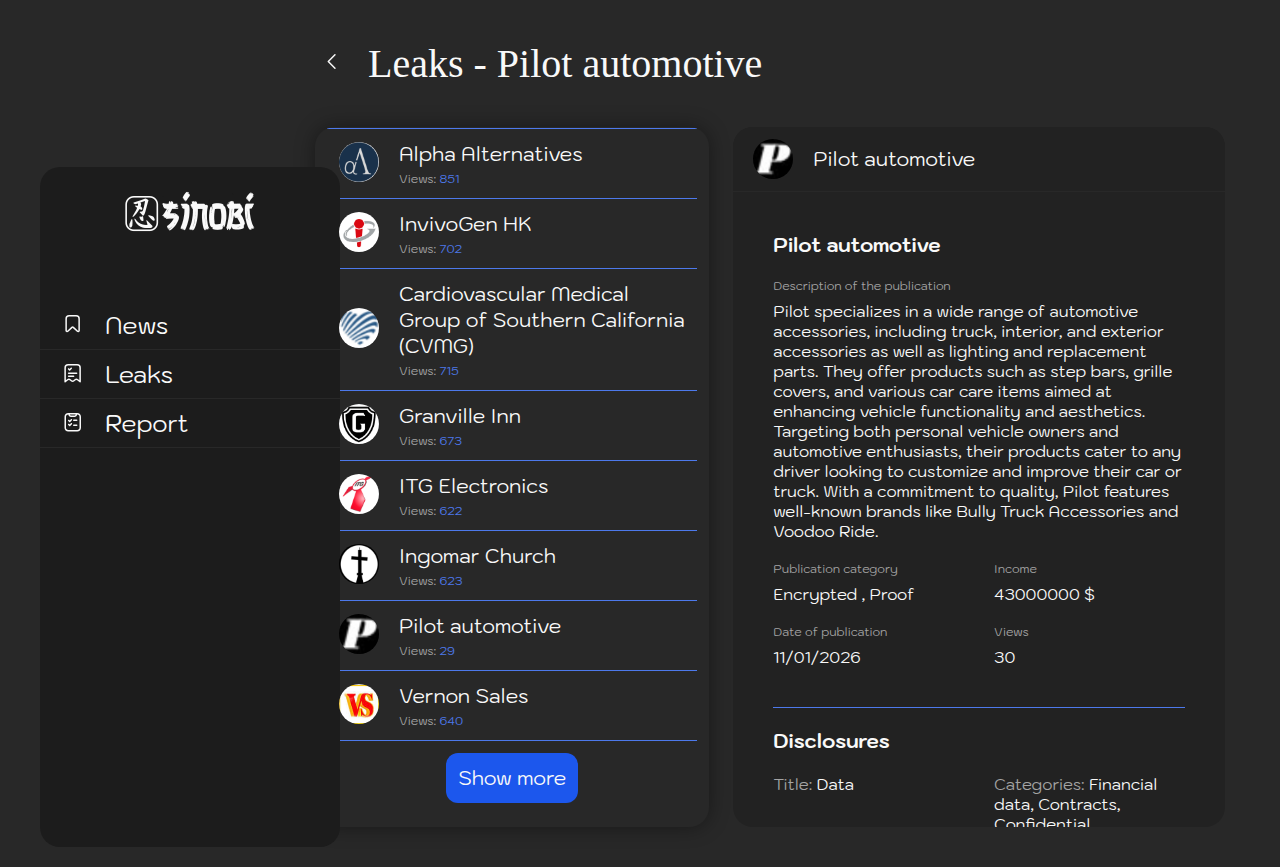Open the Report menu item
The image size is (1280, 867).
[146, 424]
